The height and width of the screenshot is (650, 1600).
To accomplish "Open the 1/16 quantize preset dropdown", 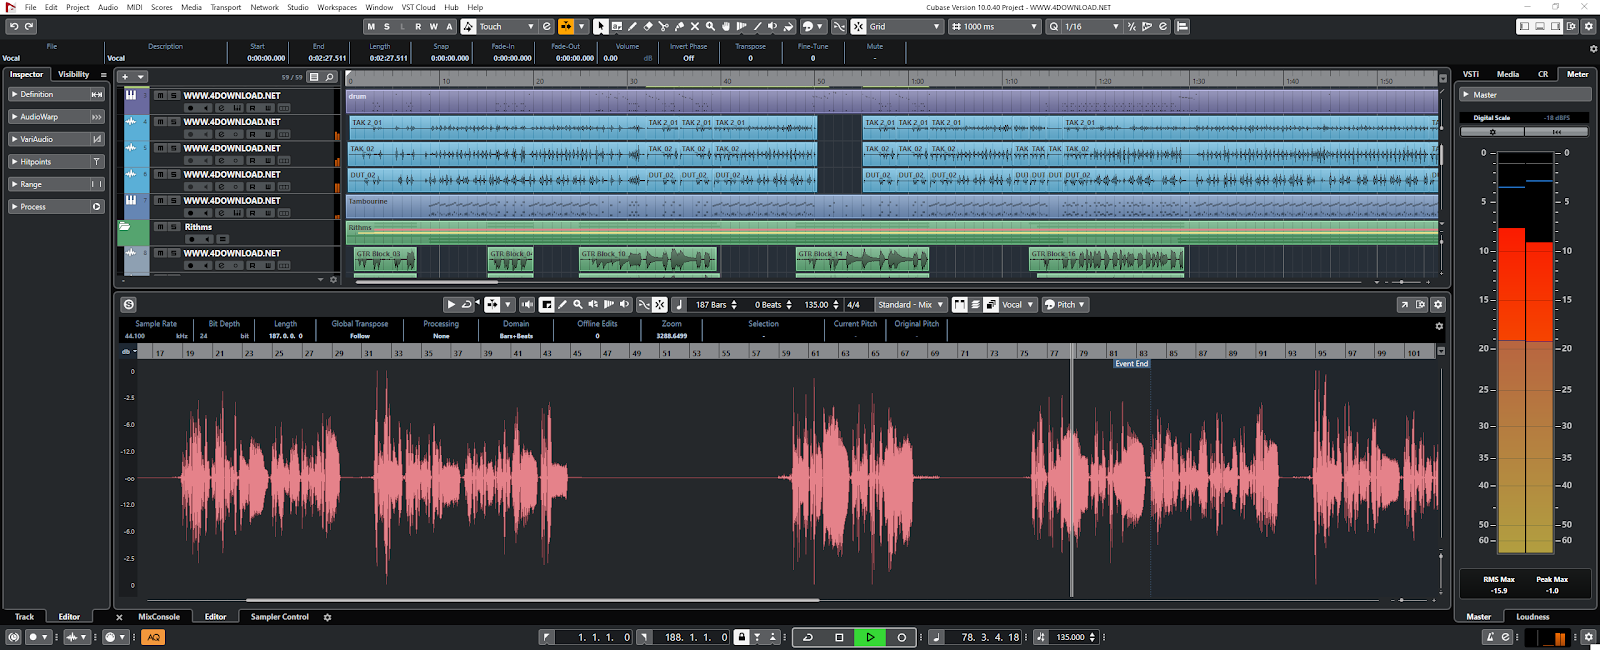I will [1091, 26].
